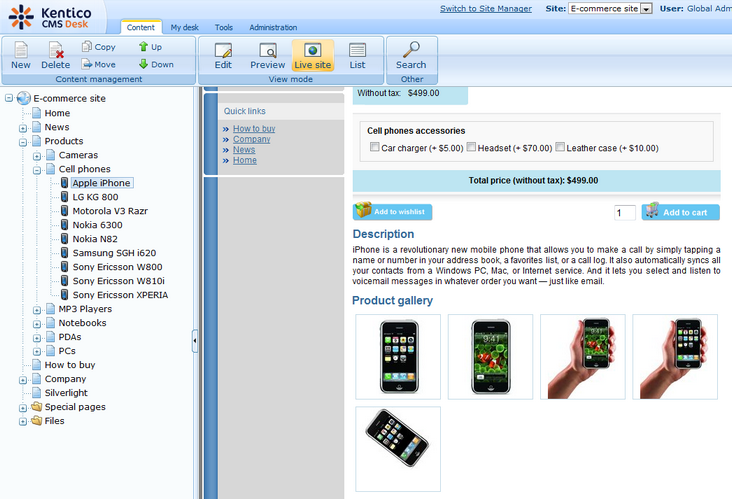Tick the Leather case checkbox
Image resolution: width=732 pixels, height=499 pixels.
pos(560,148)
